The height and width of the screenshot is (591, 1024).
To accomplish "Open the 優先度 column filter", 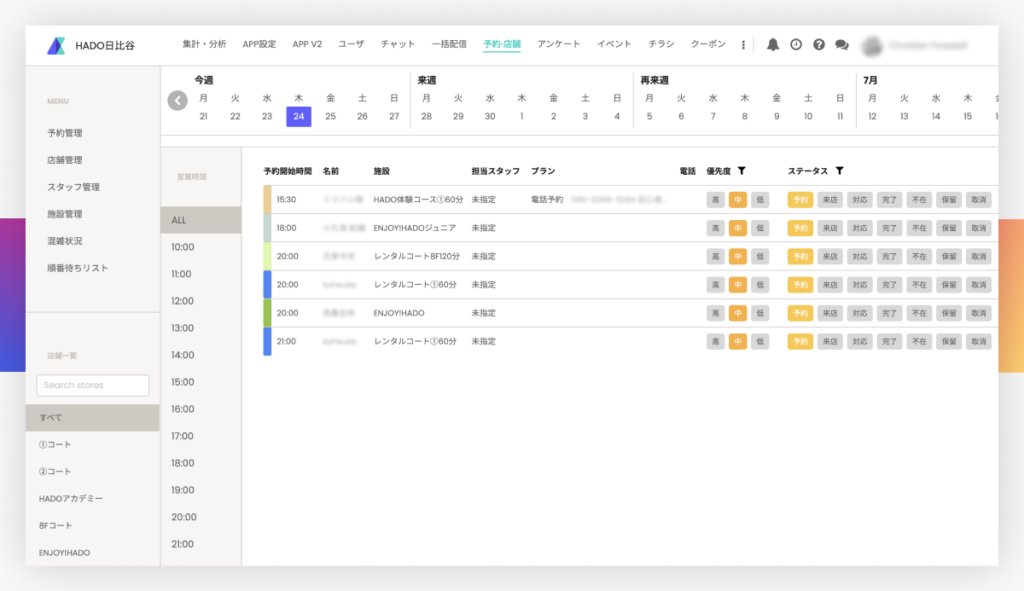I will (x=741, y=171).
